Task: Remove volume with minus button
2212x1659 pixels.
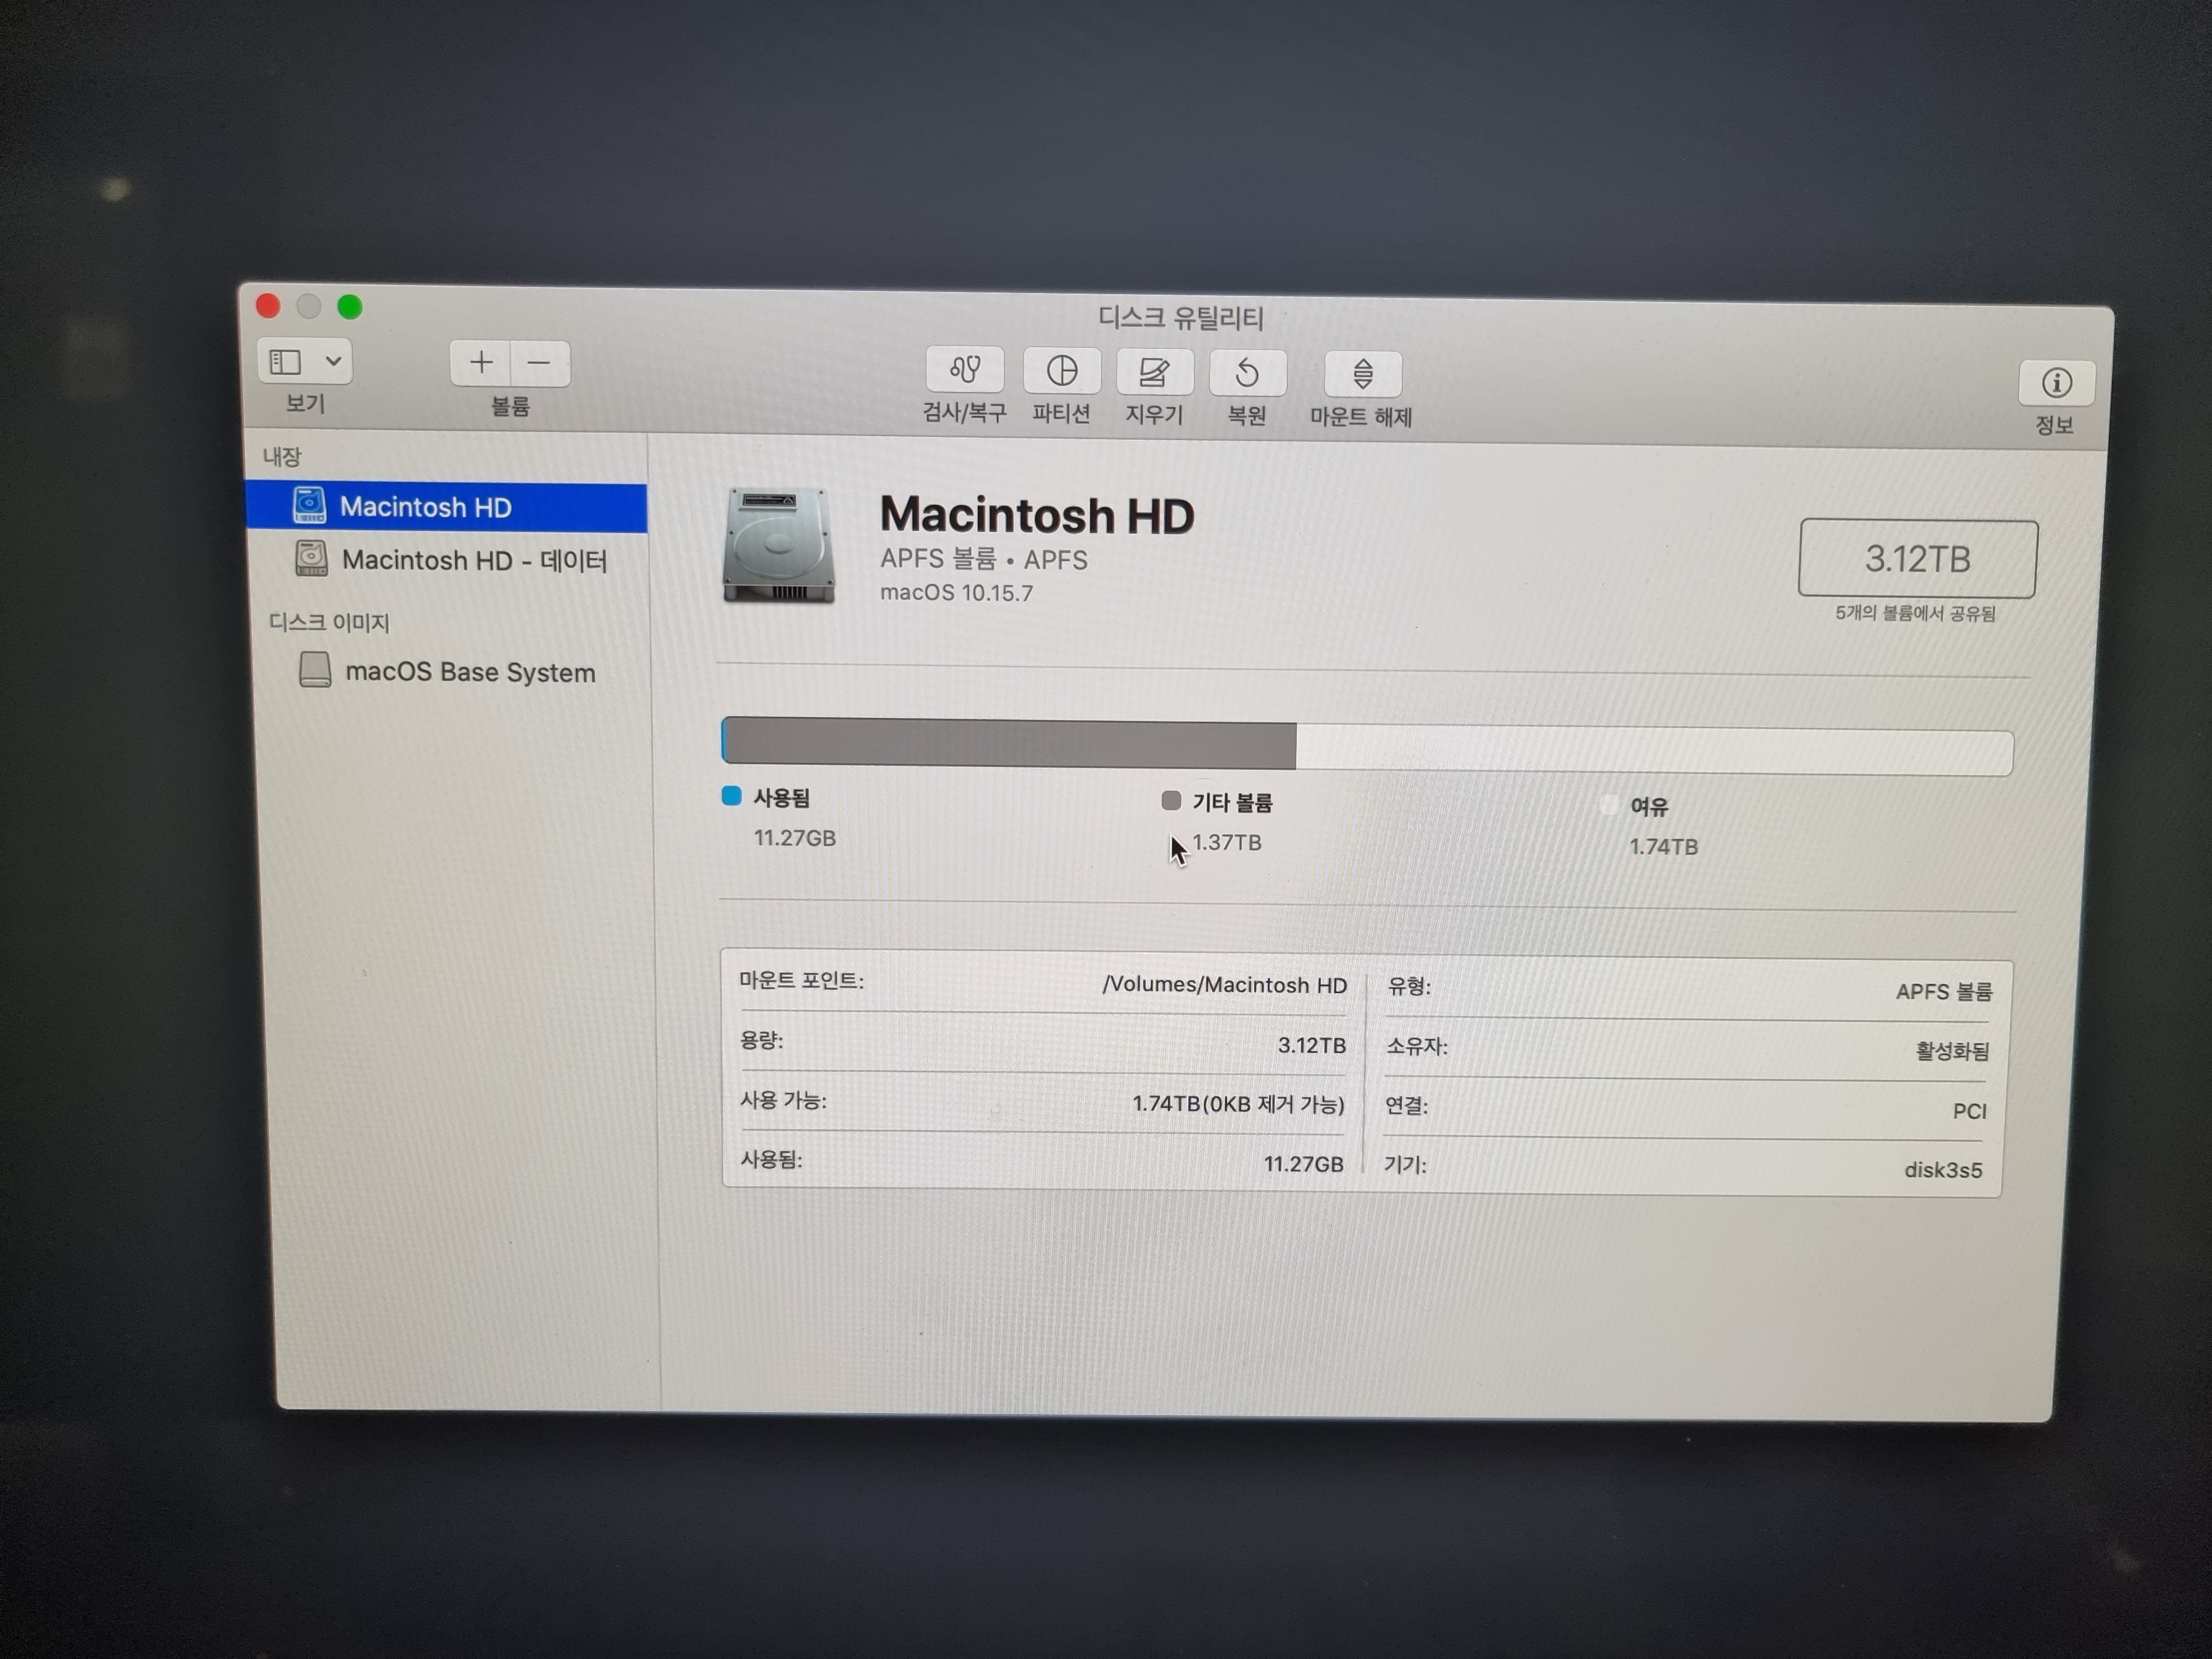Action: (x=540, y=363)
